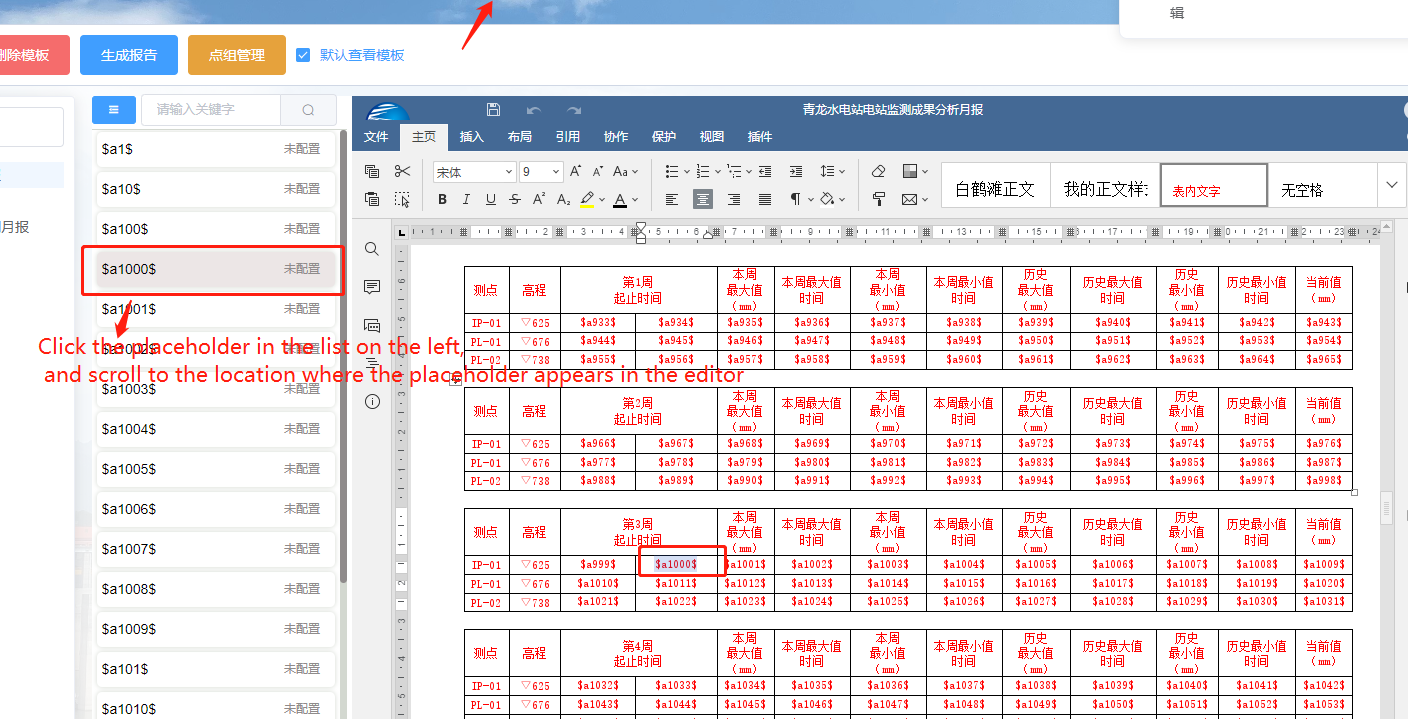Paste clipboard contents with the paste icon
The height and width of the screenshot is (719, 1408).
[x=372, y=199]
